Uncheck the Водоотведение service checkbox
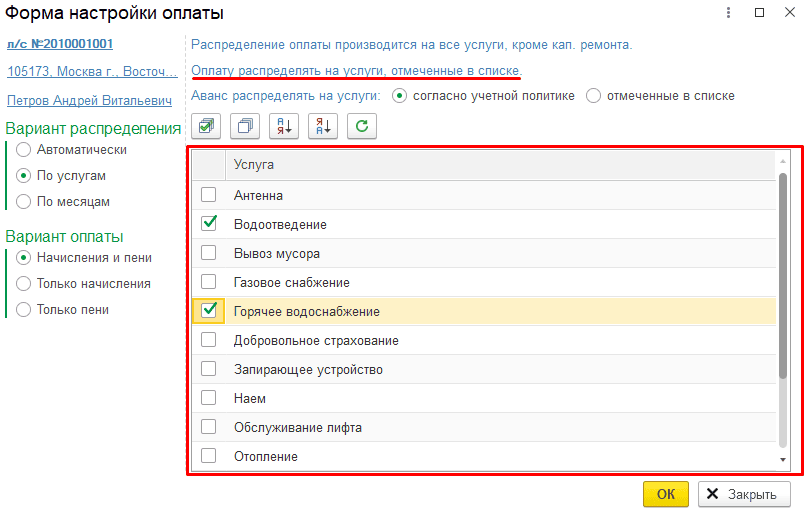Image resolution: width=807 pixels, height=515 pixels. click(x=208, y=224)
